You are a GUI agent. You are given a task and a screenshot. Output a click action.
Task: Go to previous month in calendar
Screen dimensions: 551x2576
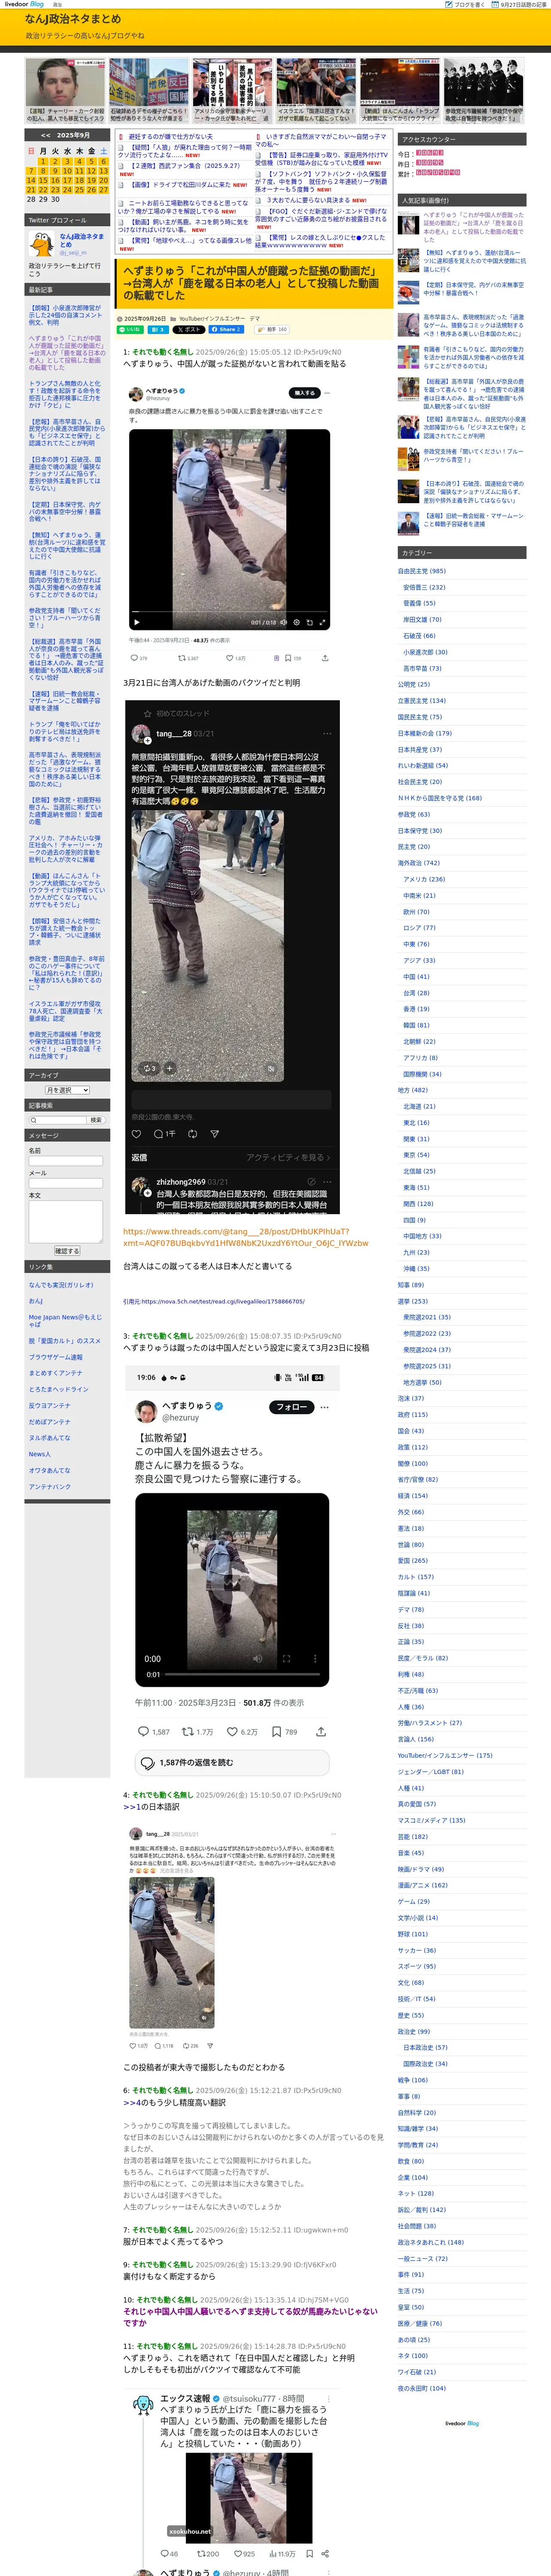(x=45, y=135)
